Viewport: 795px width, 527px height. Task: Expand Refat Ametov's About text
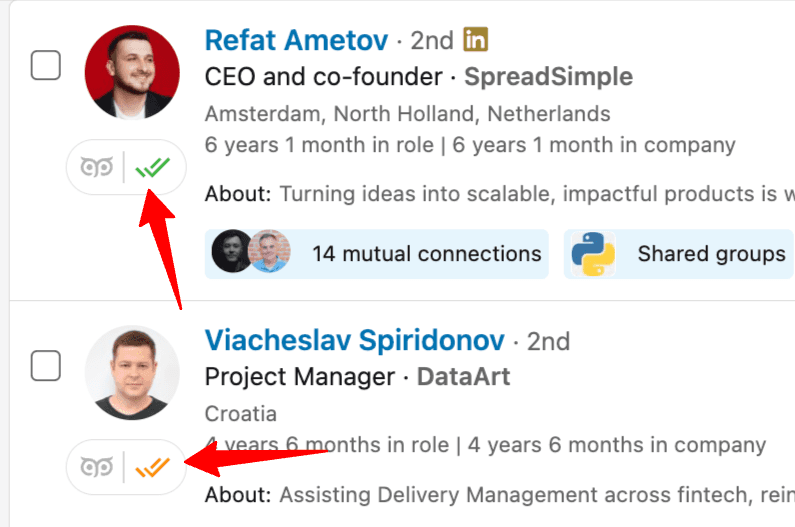point(499,194)
